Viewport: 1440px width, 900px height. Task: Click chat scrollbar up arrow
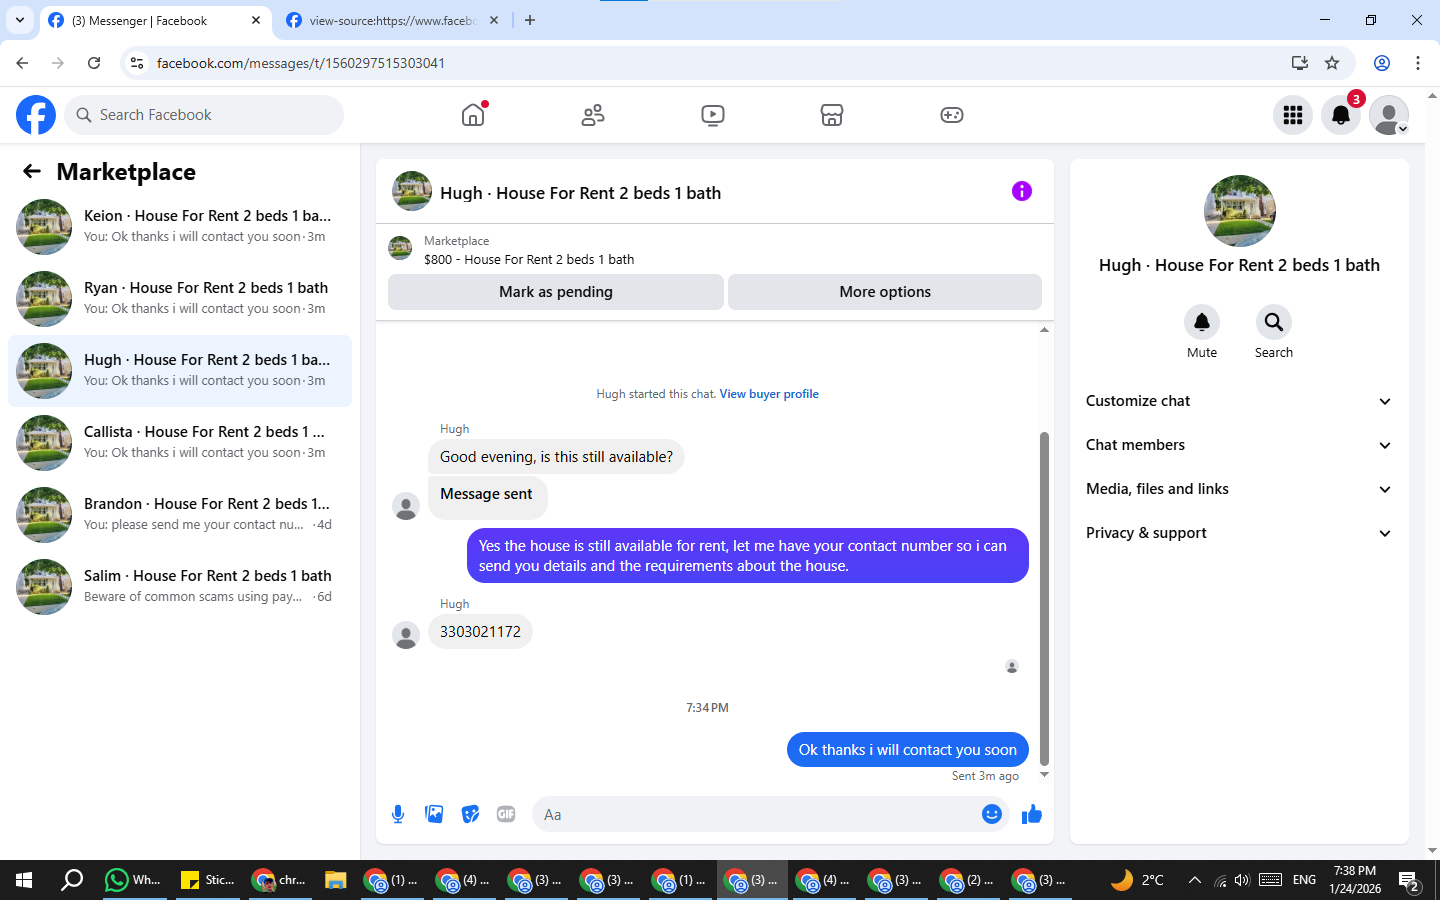tap(1044, 330)
